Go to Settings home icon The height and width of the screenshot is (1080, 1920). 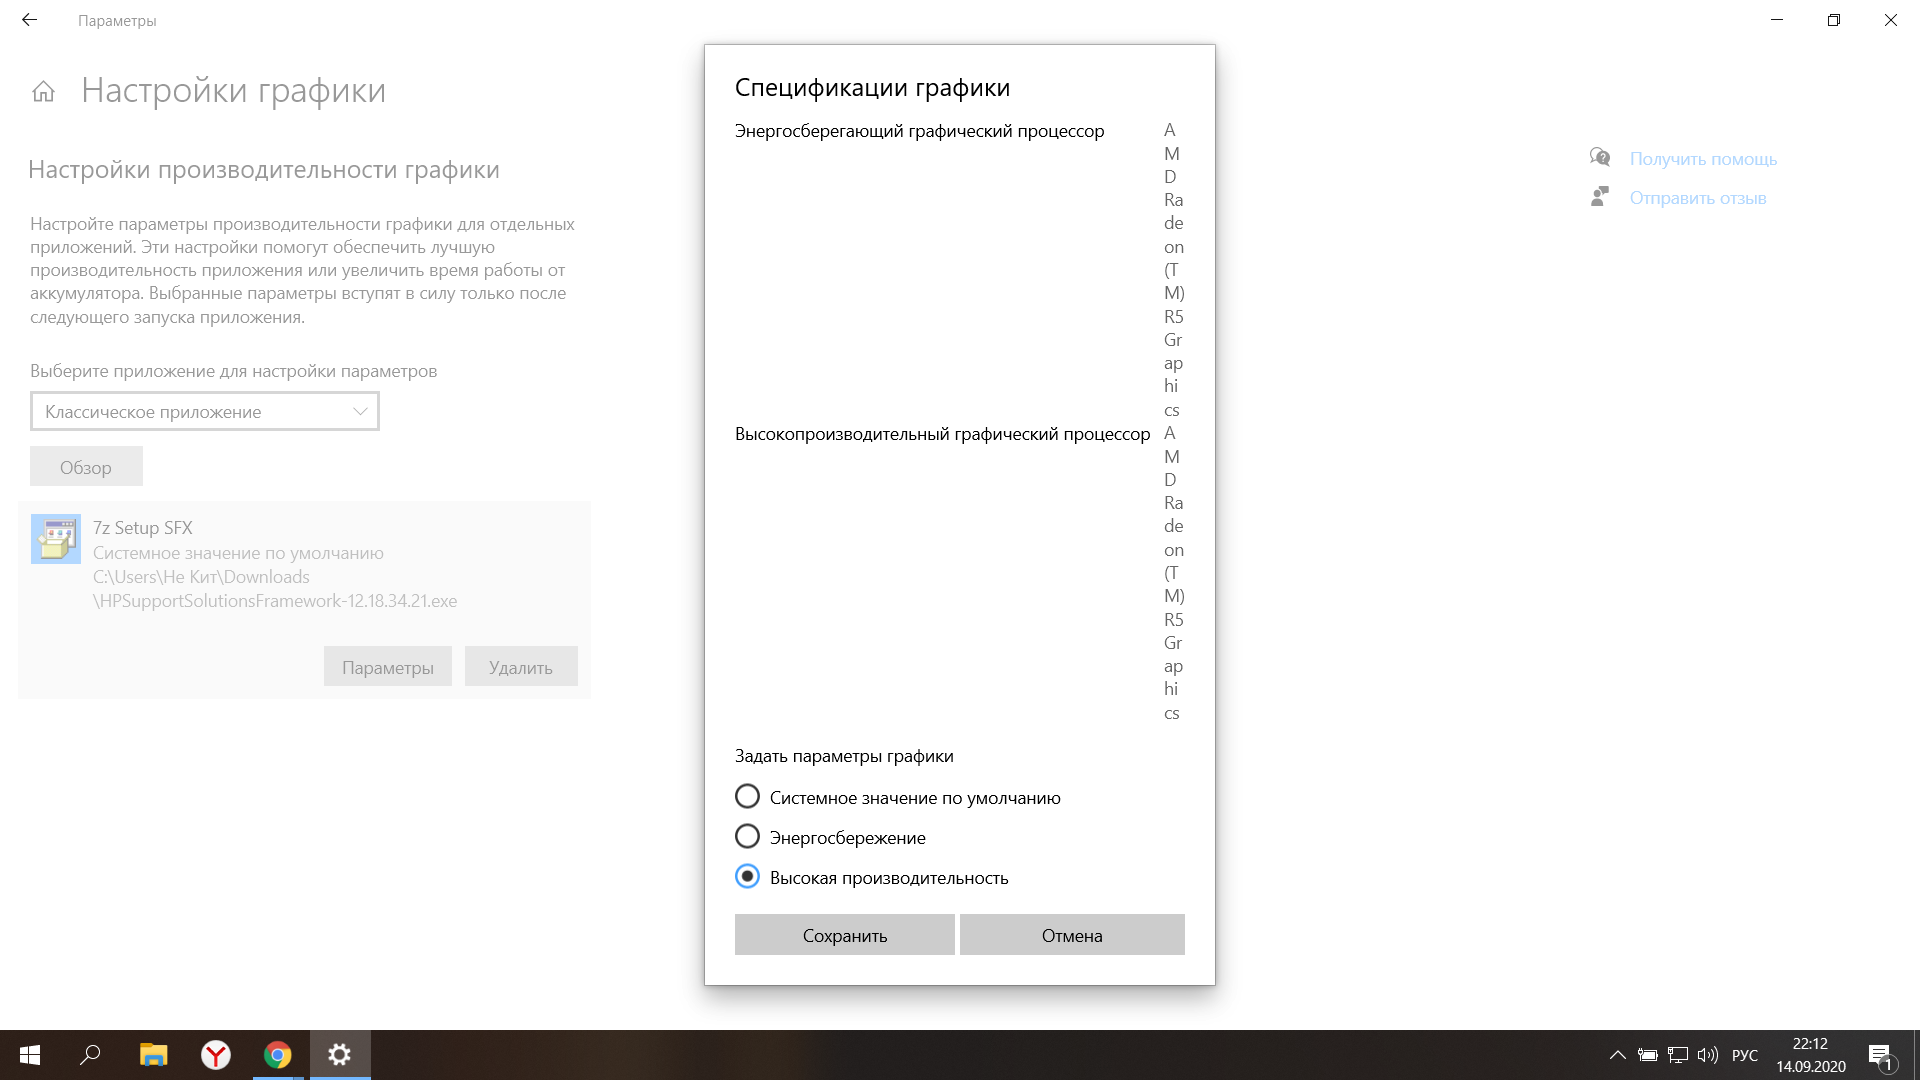(x=43, y=92)
